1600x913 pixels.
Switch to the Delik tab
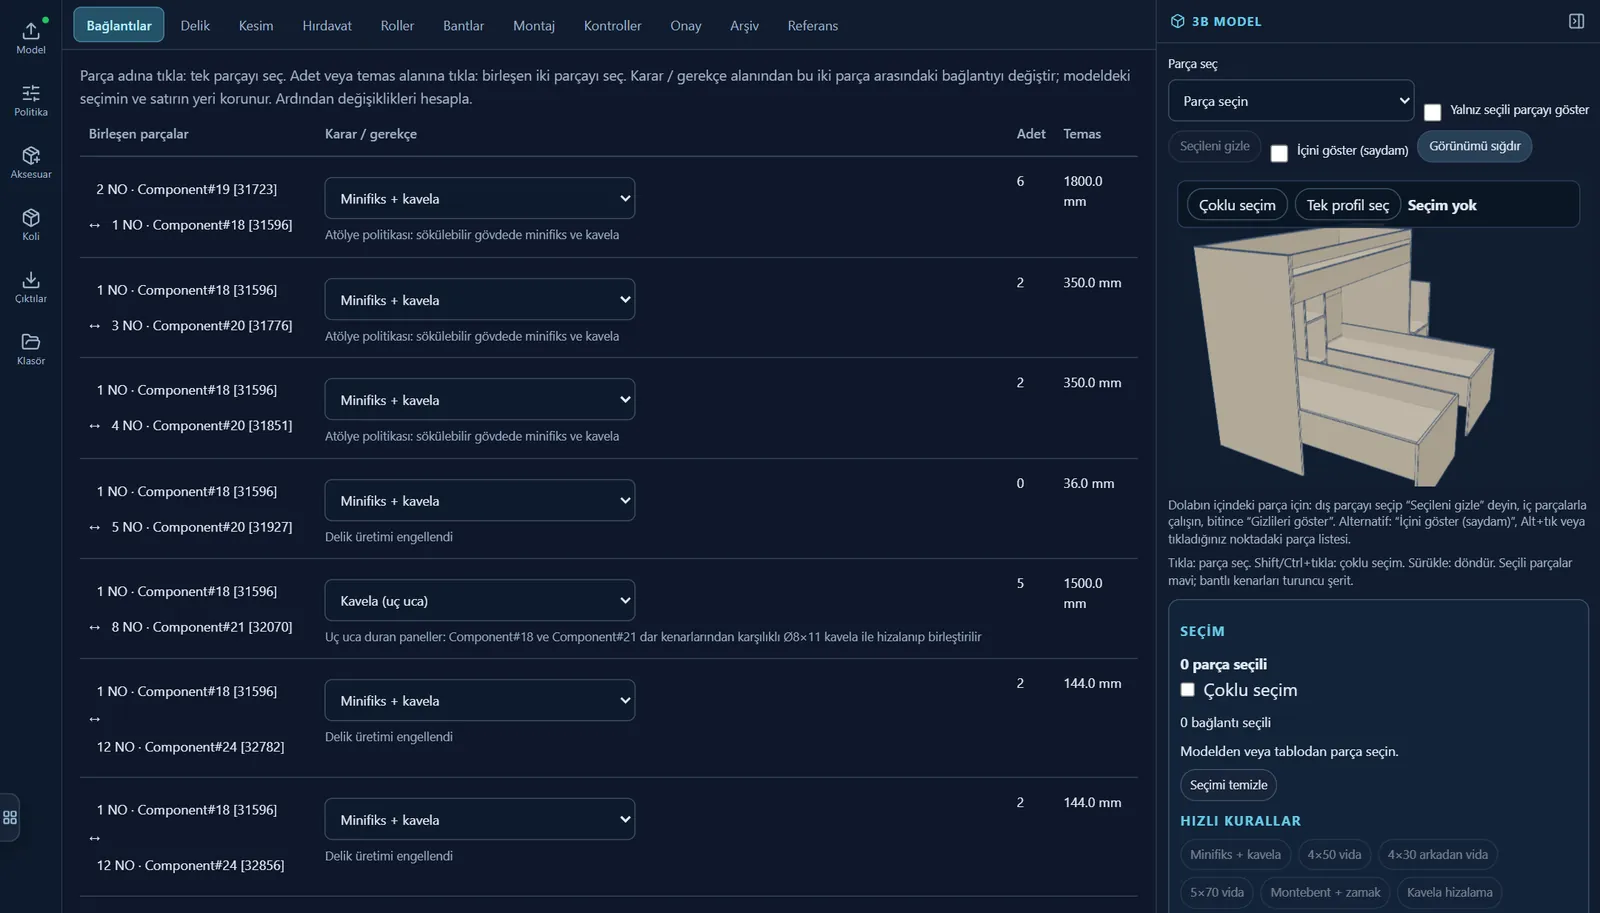195,25
